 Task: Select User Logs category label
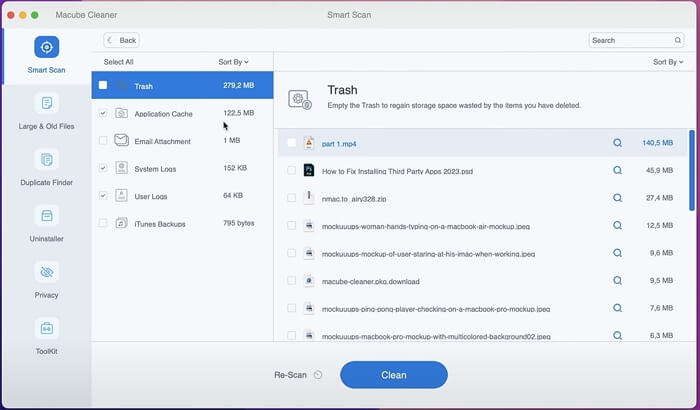(151, 197)
